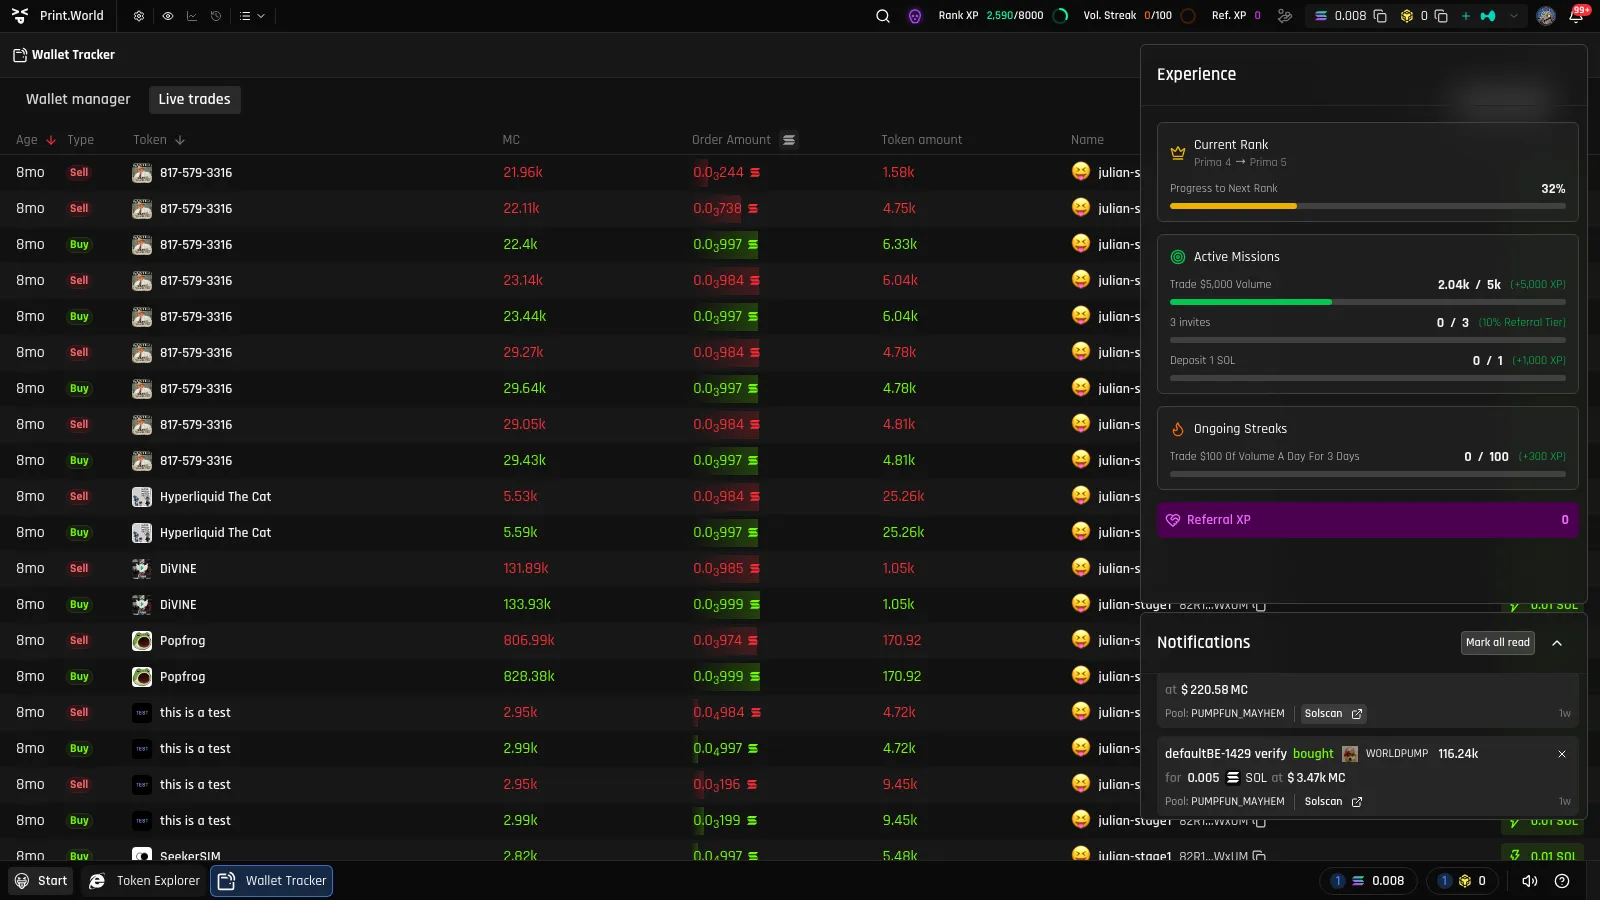Open Token Explorer from bottom taskbar

145,881
